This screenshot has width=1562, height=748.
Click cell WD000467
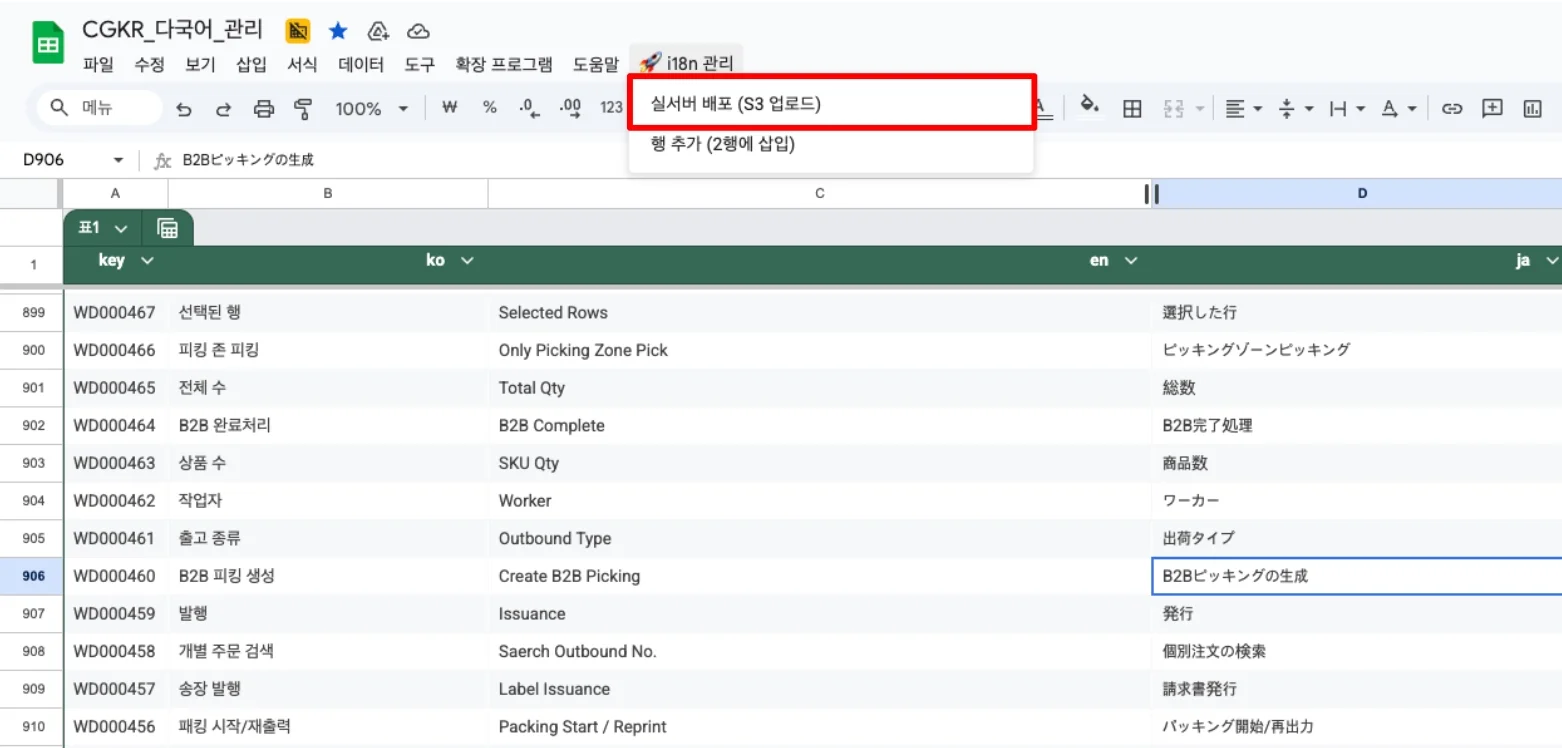click(115, 313)
